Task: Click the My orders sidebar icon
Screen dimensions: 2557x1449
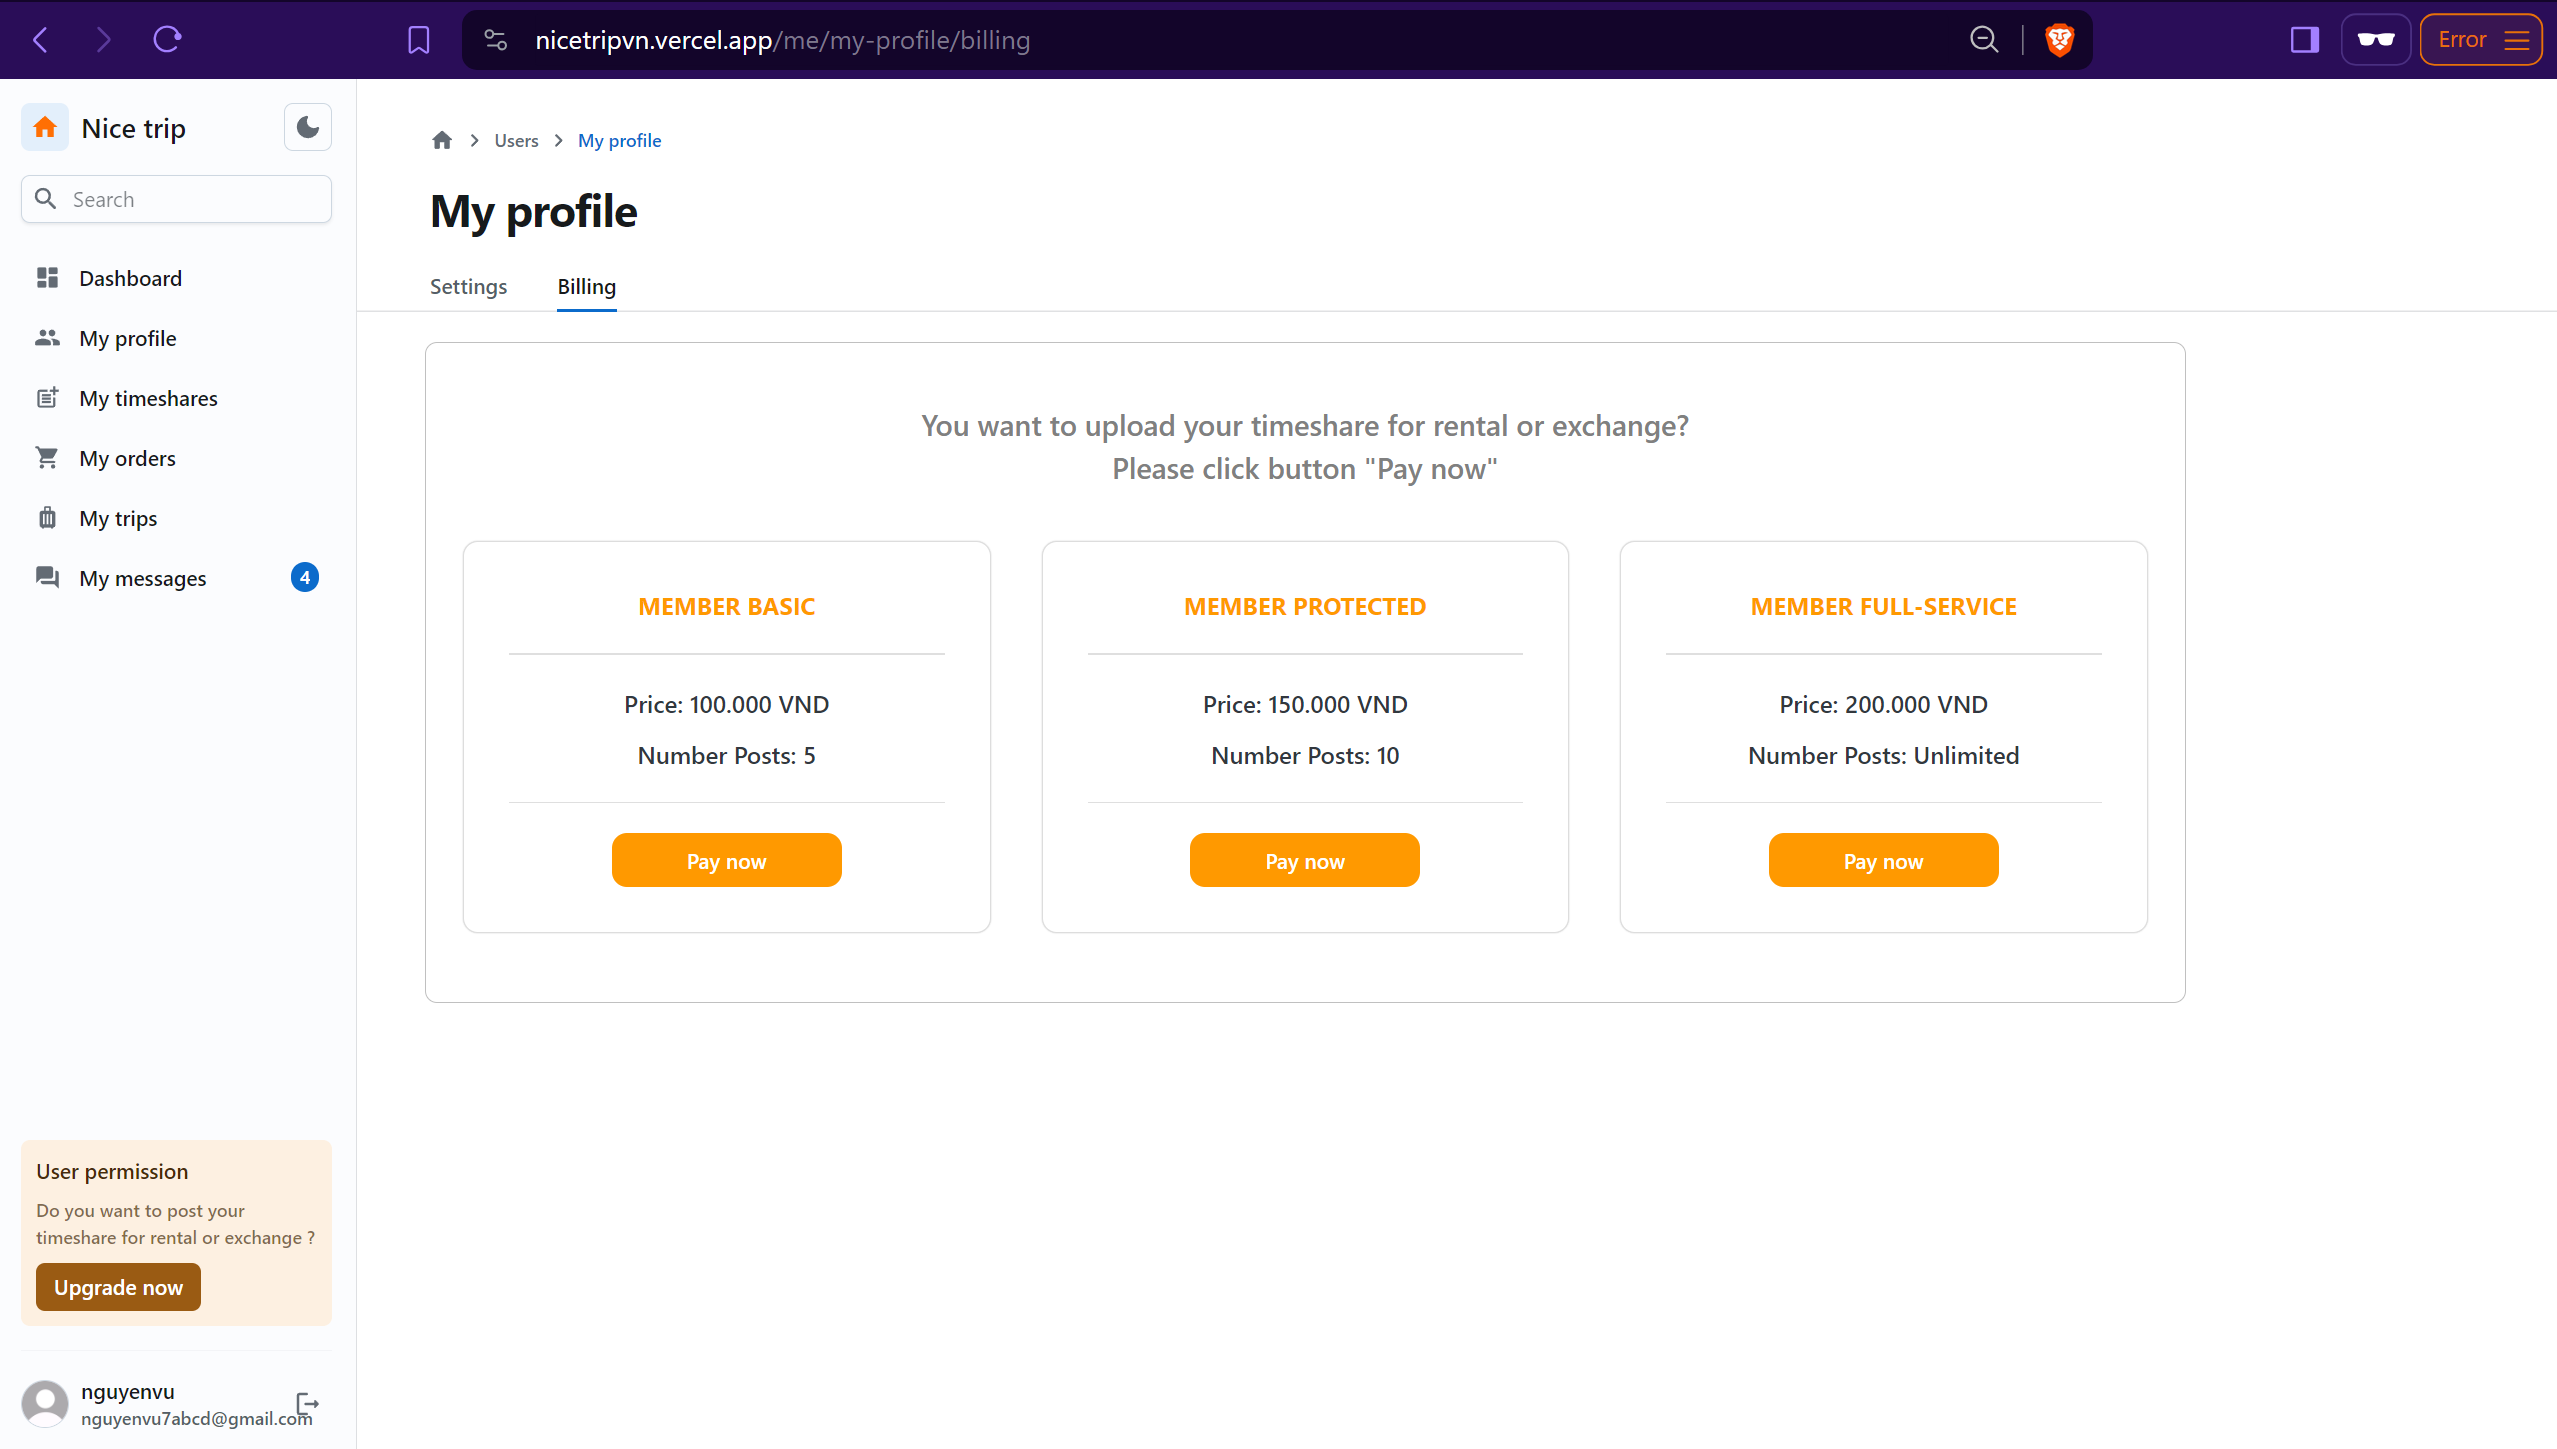Action: tap(46, 457)
